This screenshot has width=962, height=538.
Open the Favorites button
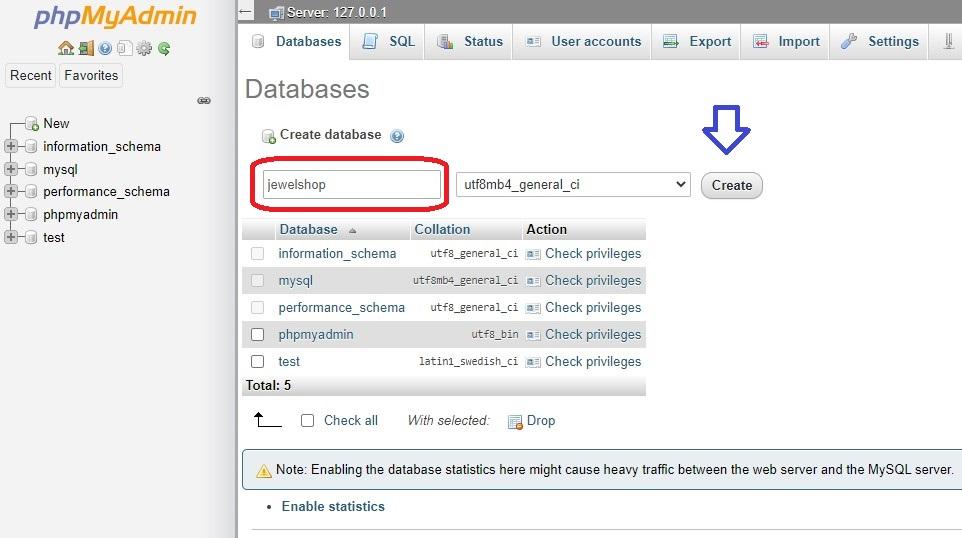click(x=91, y=75)
